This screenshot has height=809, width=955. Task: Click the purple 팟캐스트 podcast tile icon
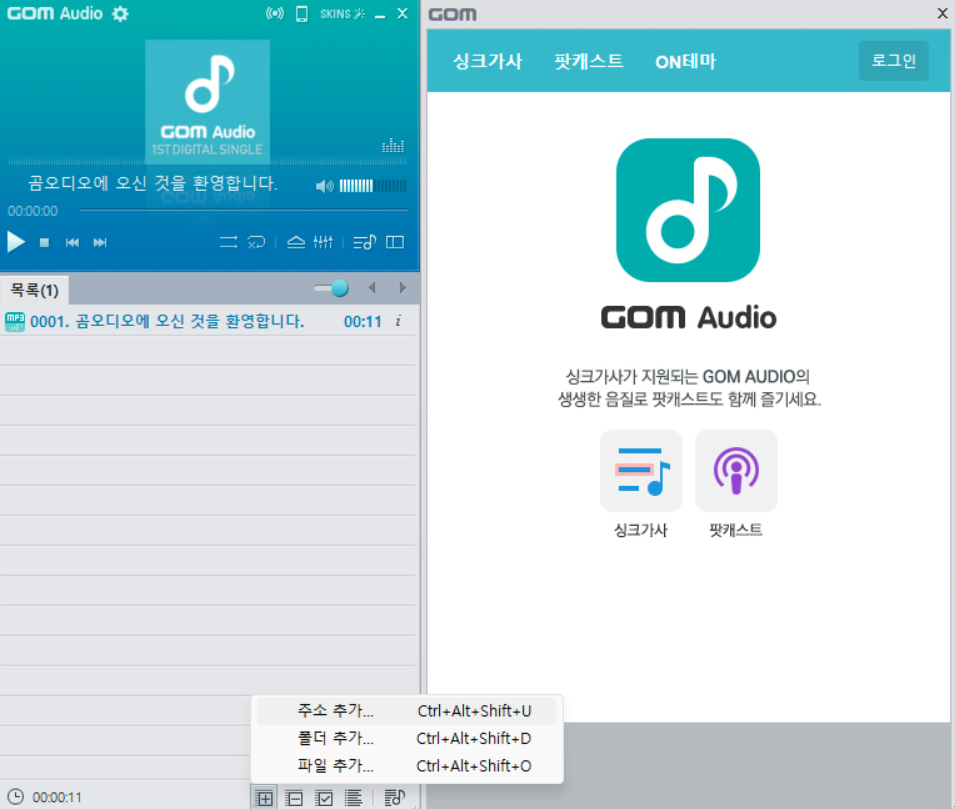[736, 471]
